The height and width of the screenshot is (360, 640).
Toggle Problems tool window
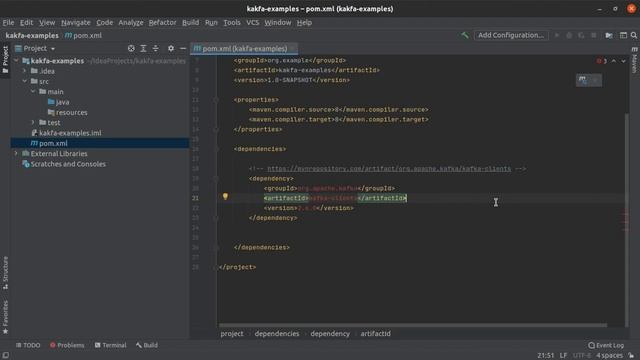pyautogui.click(x=67, y=345)
